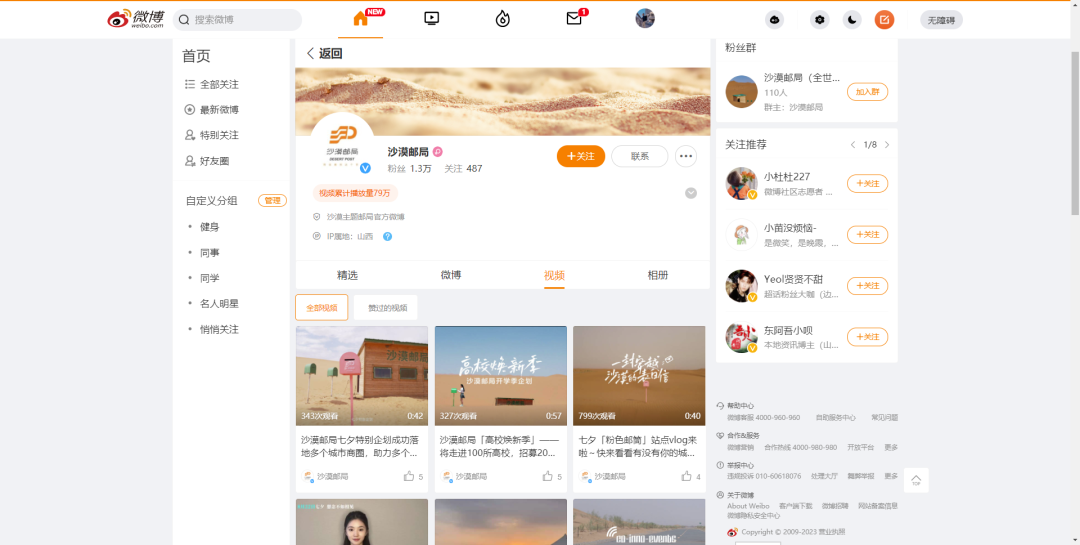Click the pink badge icon beside 沙漠邮局

[x=437, y=152]
